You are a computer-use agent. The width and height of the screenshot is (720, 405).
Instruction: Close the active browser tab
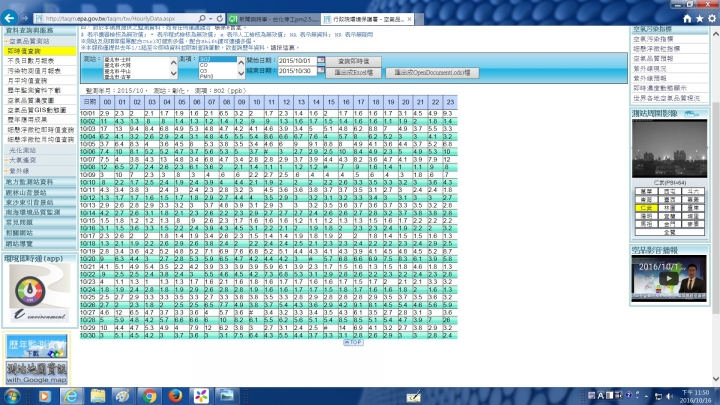click(x=409, y=19)
